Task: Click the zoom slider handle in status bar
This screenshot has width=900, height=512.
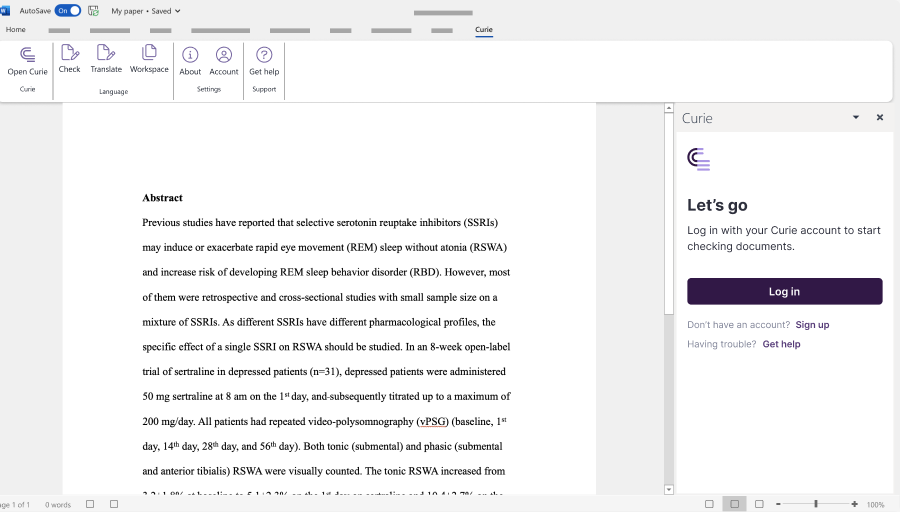Action: (x=816, y=504)
